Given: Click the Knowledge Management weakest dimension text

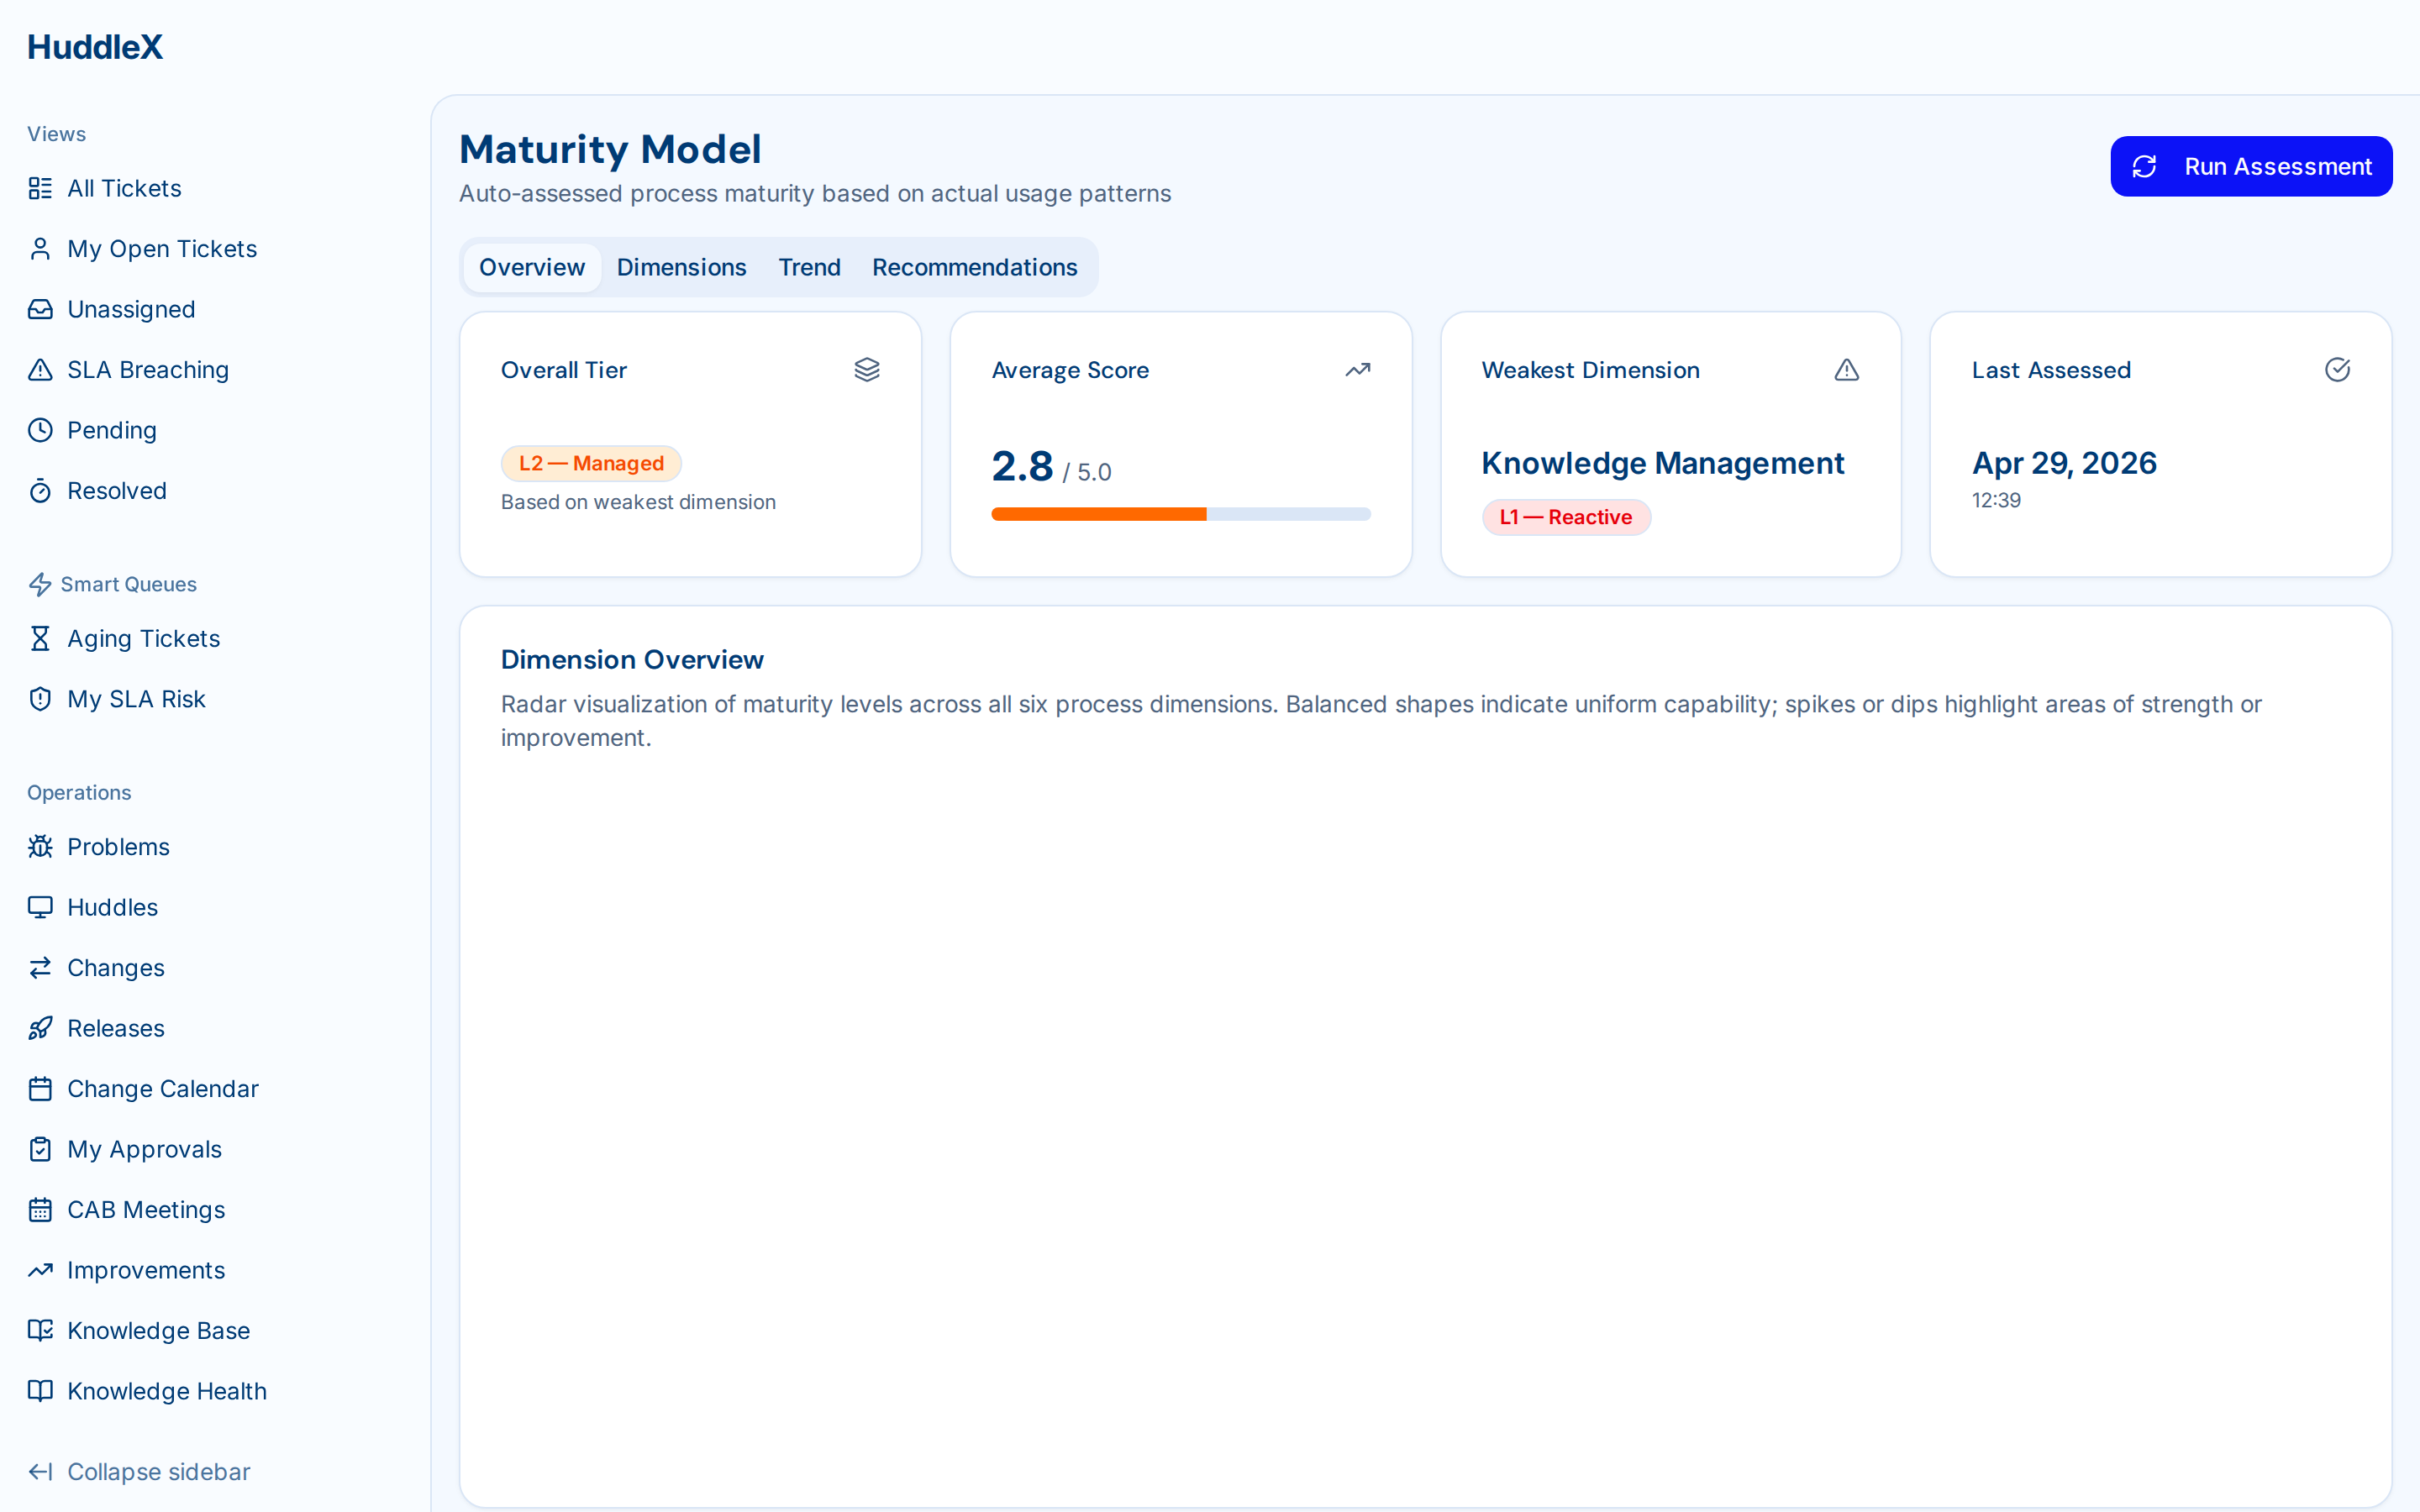Looking at the screenshot, I should (x=1663, y=463).
